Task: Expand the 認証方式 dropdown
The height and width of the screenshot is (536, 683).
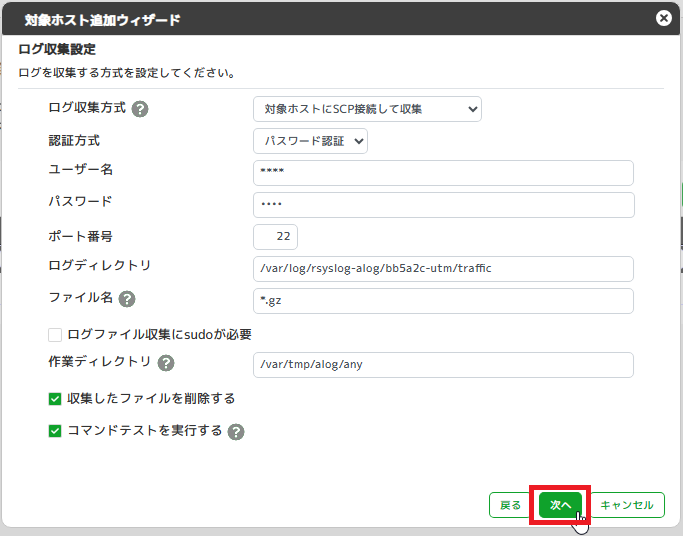Action: point(310,141)
